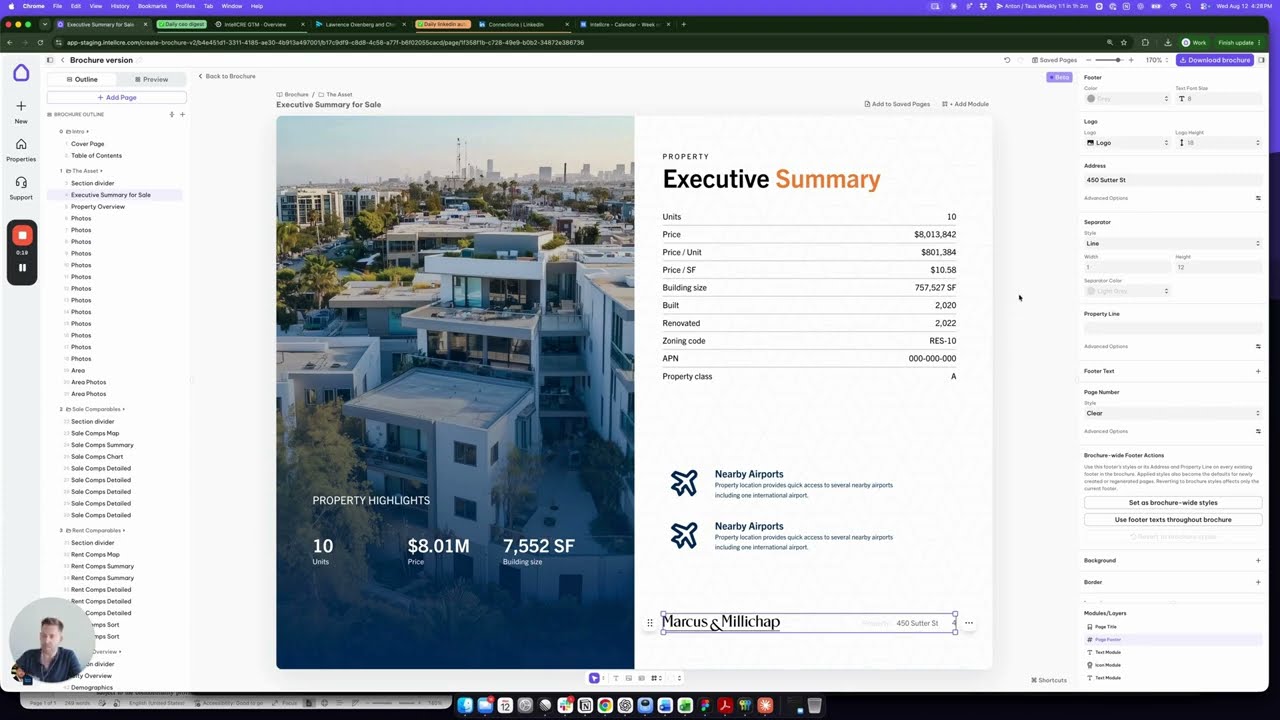Click drag handle icon left of footer
Image resolution: width=1280 pixels, height=720 pixels.
pyautogui.click(x=650, y=623)
